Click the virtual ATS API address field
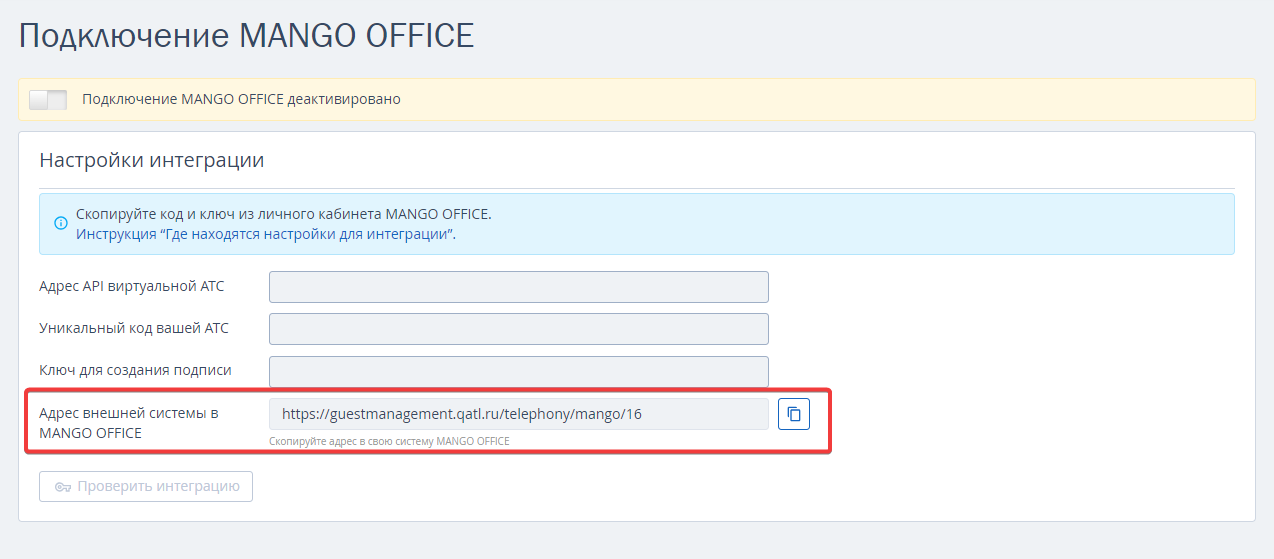Viewport: 1274px width, 559px height. coord(518,287)
